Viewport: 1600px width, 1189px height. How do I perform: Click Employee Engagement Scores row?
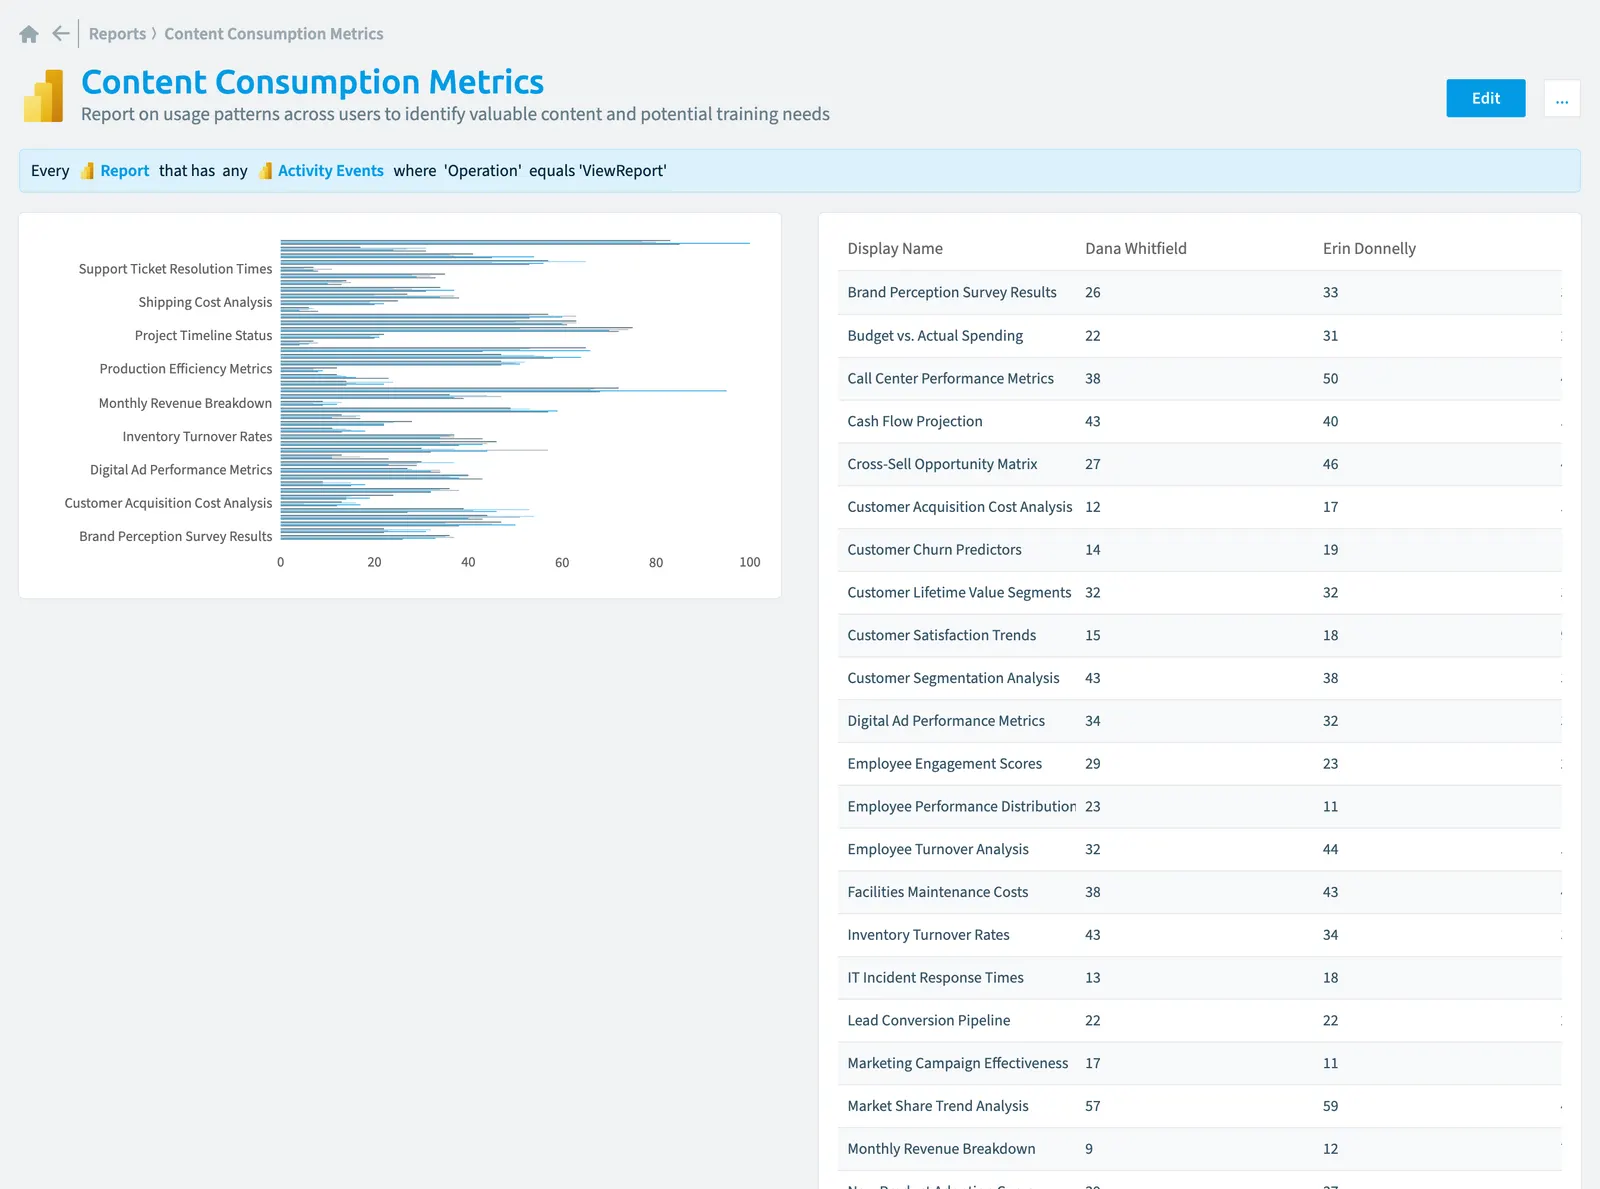click(1199, 764)
